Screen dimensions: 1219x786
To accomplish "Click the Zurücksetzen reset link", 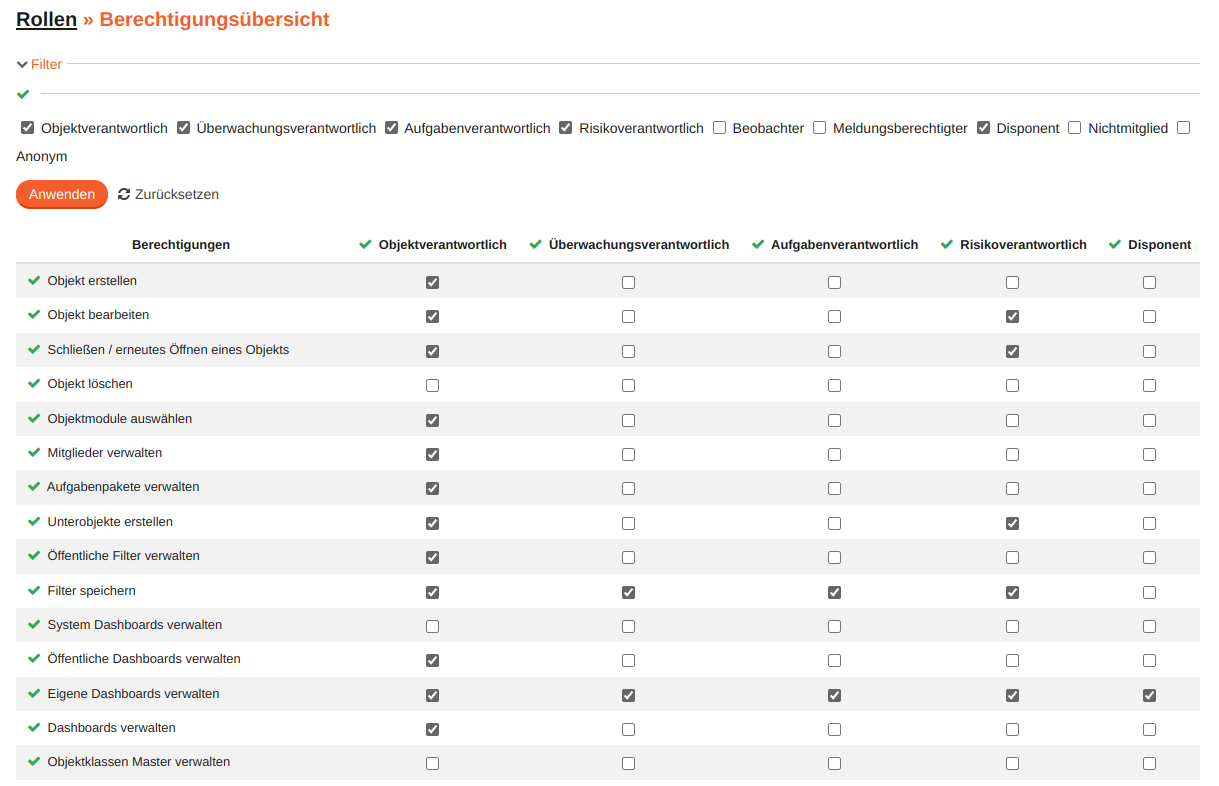I will tap(176, 194).
